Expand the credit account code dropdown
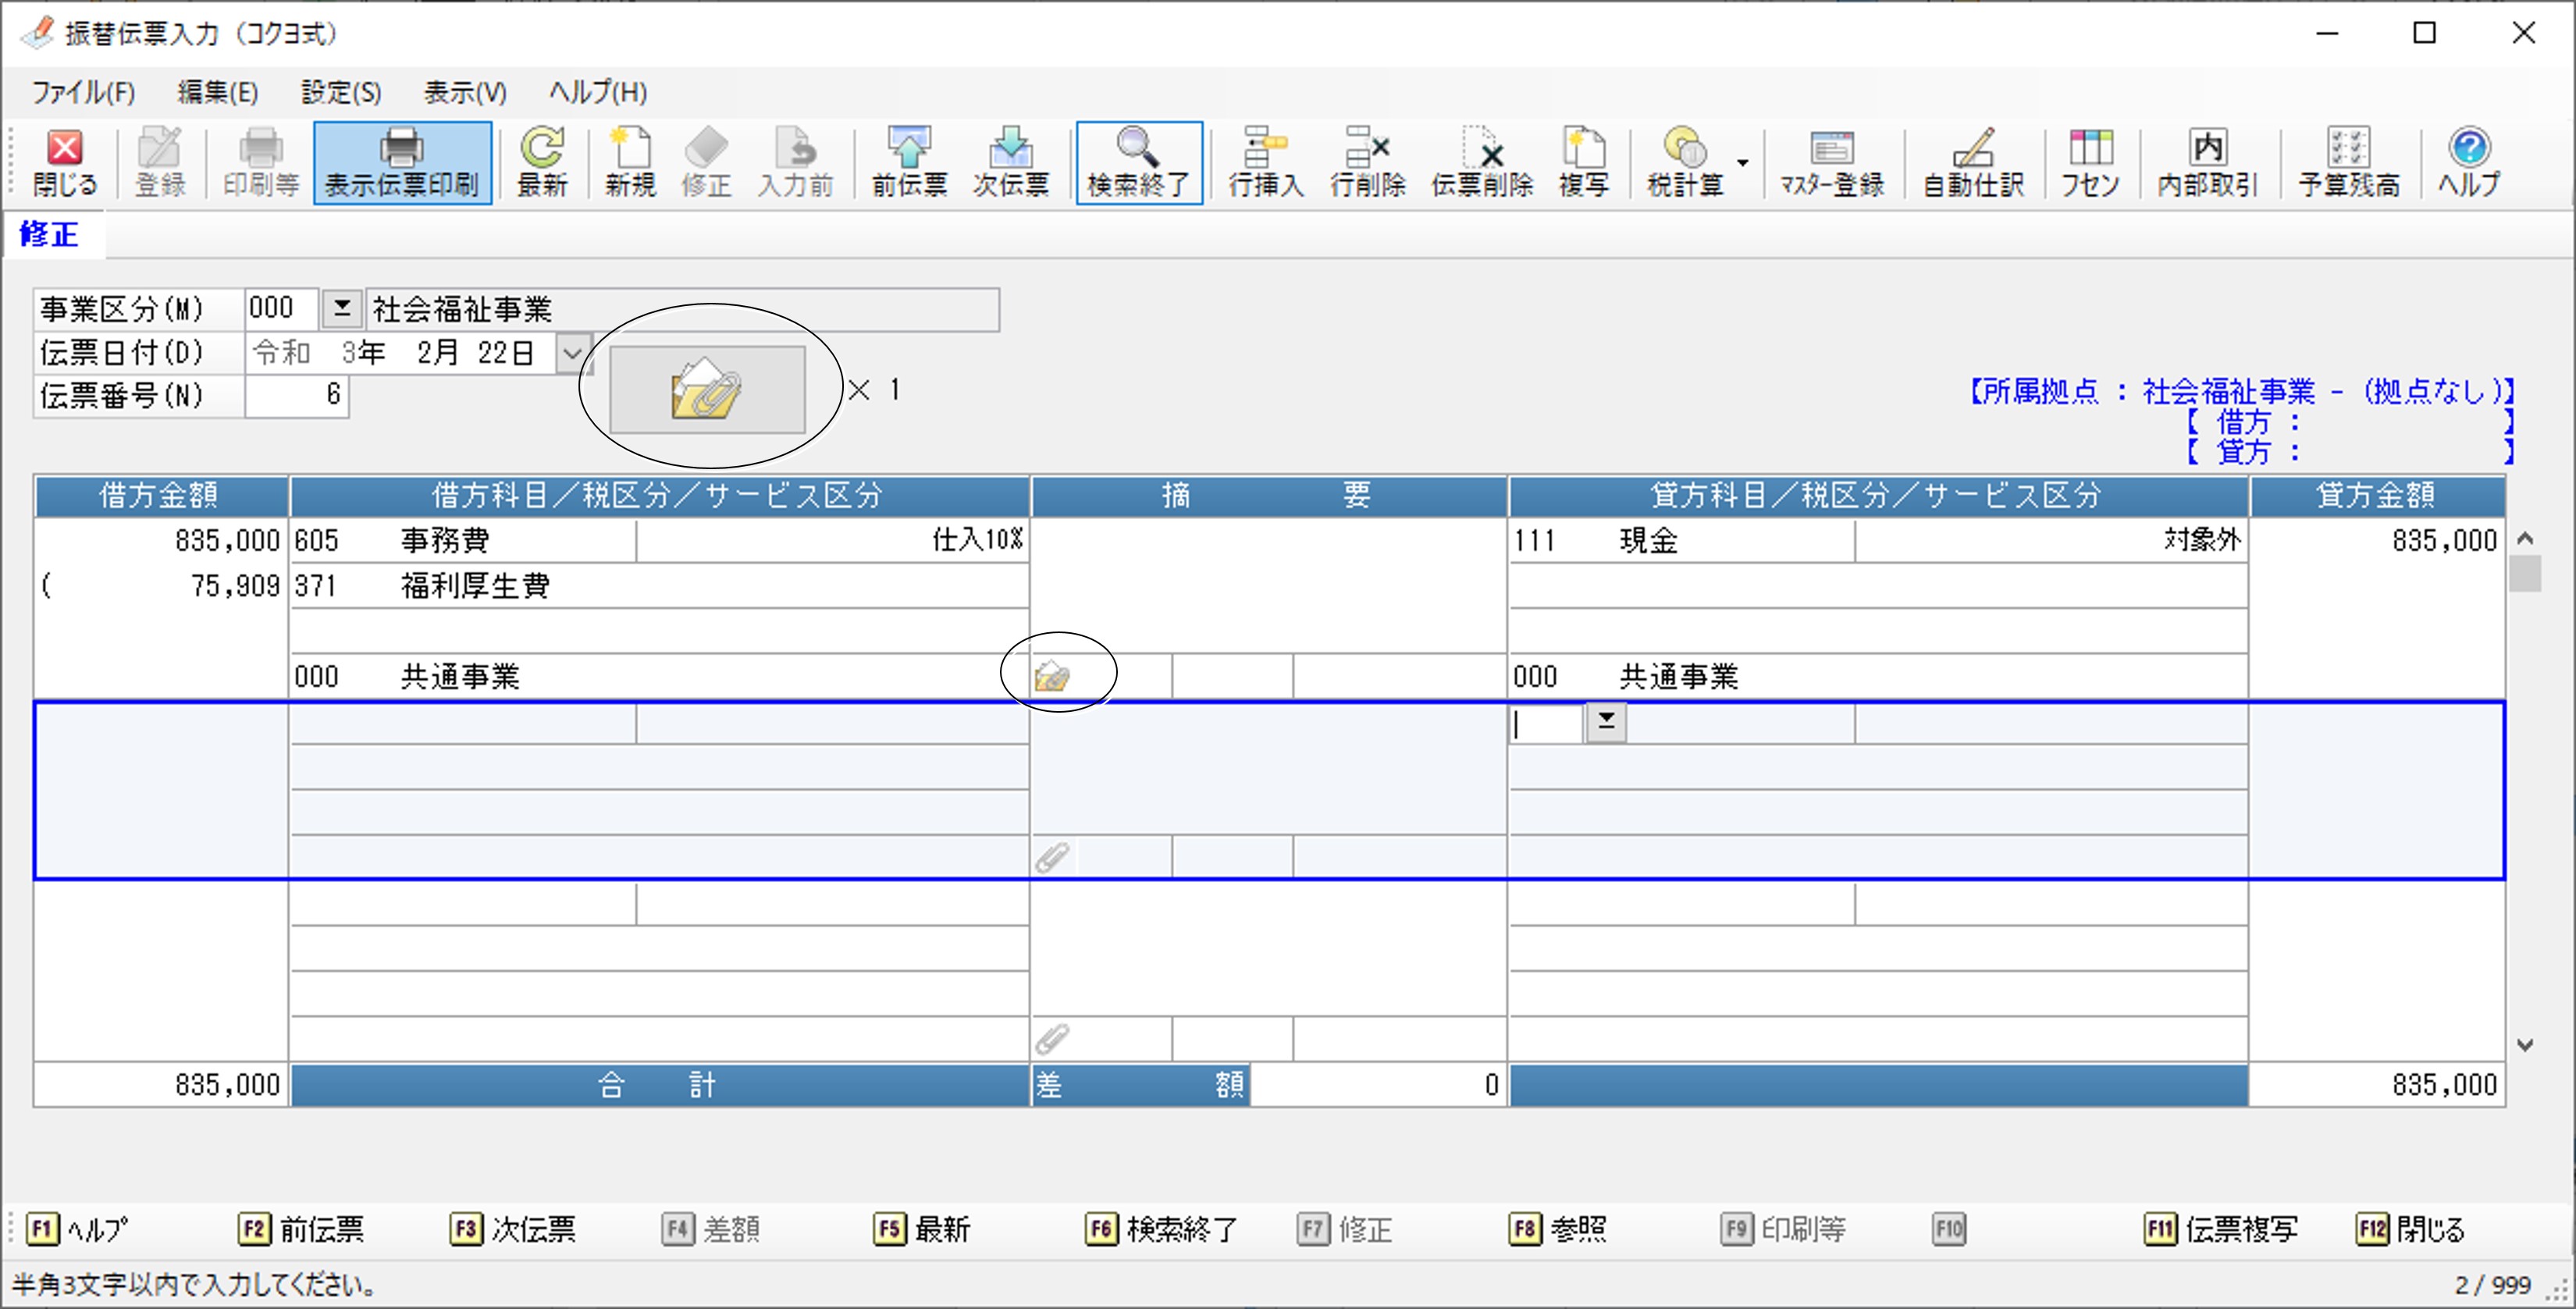The width and height of the screenshot is (2576, 1309). click(1606, 722)
